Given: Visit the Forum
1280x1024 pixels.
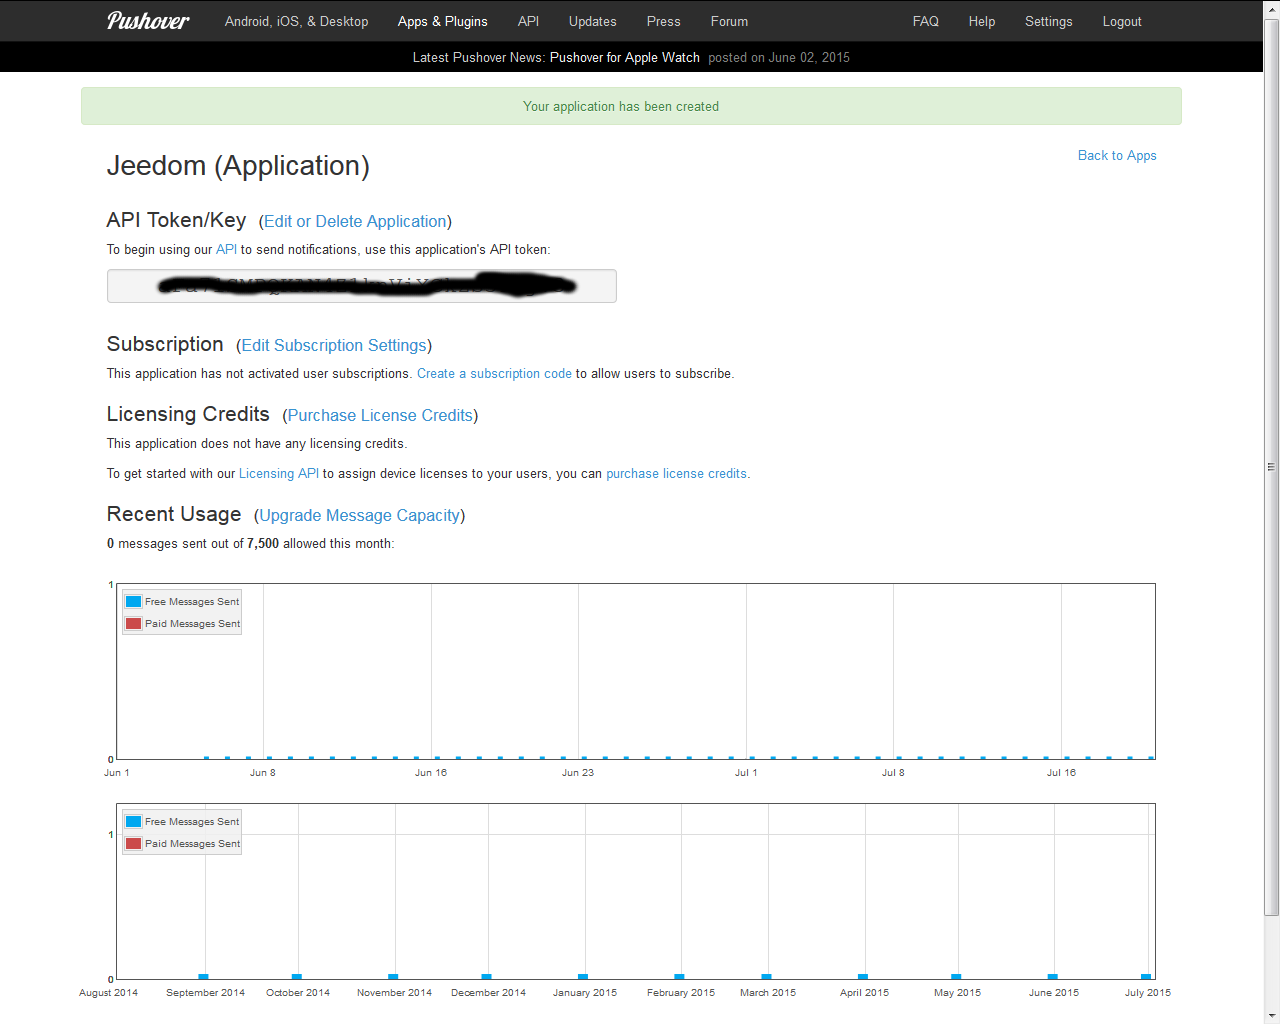Looking at the screenshot, I should (729, 21).
